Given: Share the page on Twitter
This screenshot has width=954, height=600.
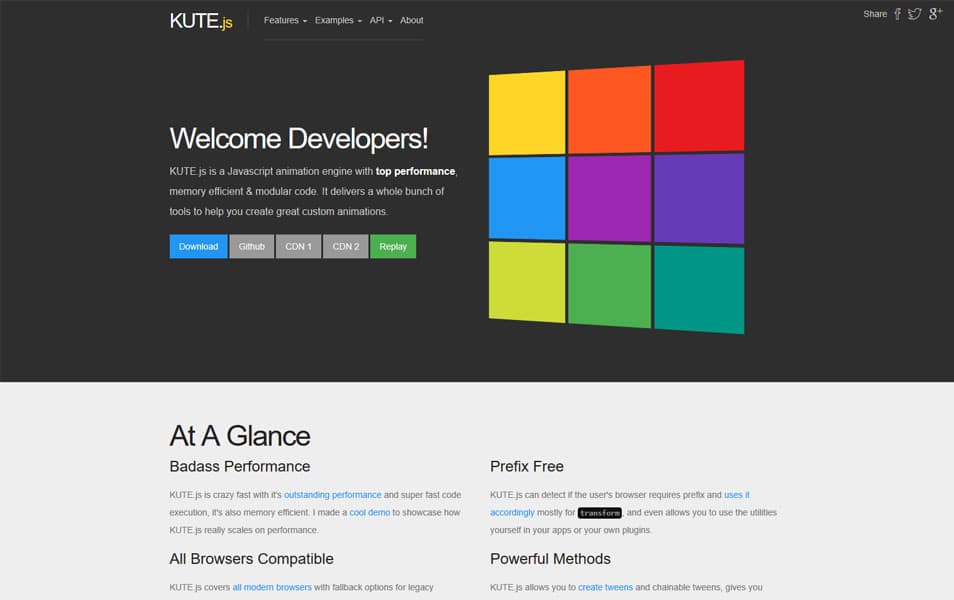Looking at the screenshot, I should 913,13.
